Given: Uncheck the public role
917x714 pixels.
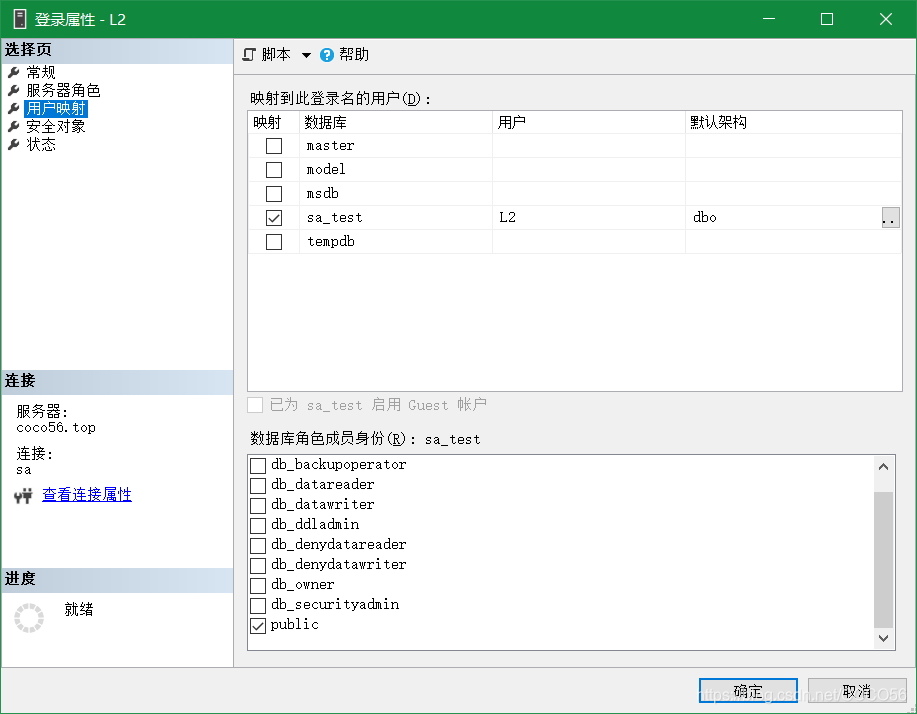Looking at the screenshot, I should (x=258, y=626).
